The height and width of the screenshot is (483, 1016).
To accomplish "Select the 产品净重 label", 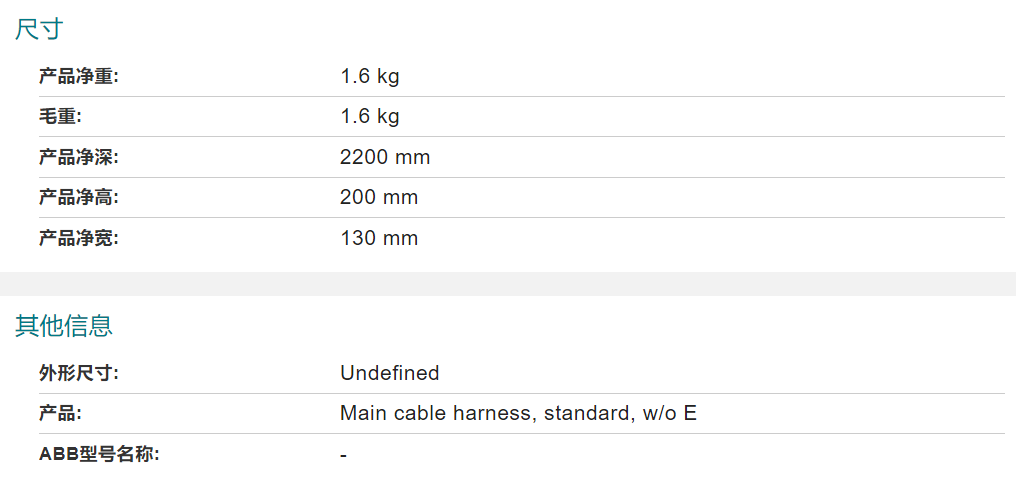I will click(79, 77).
